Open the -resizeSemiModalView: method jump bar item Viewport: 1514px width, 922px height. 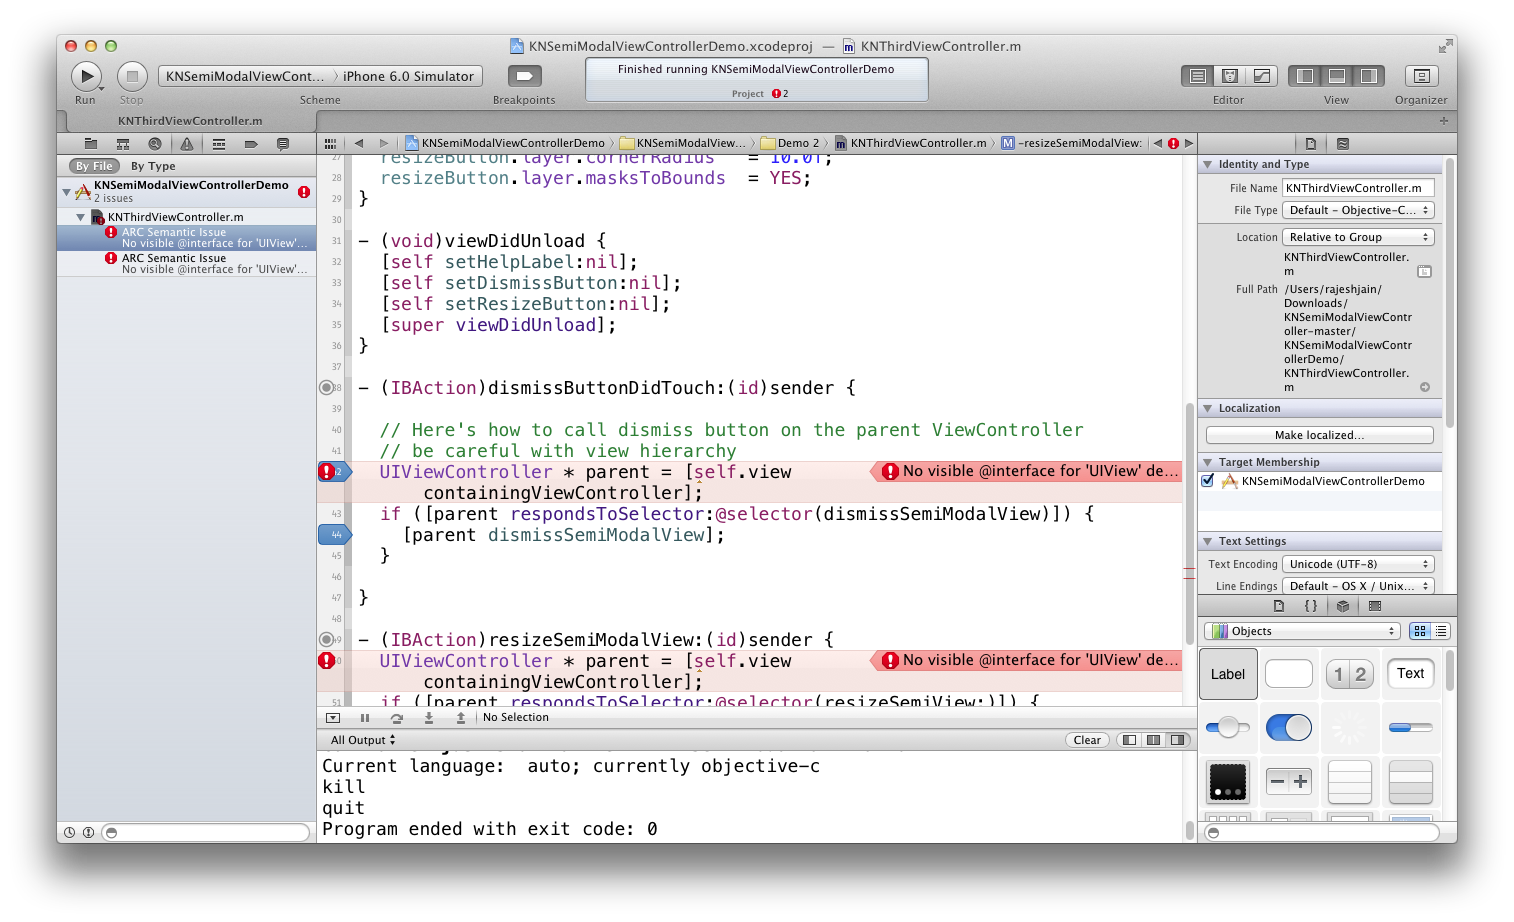(x=1072, y=143)
